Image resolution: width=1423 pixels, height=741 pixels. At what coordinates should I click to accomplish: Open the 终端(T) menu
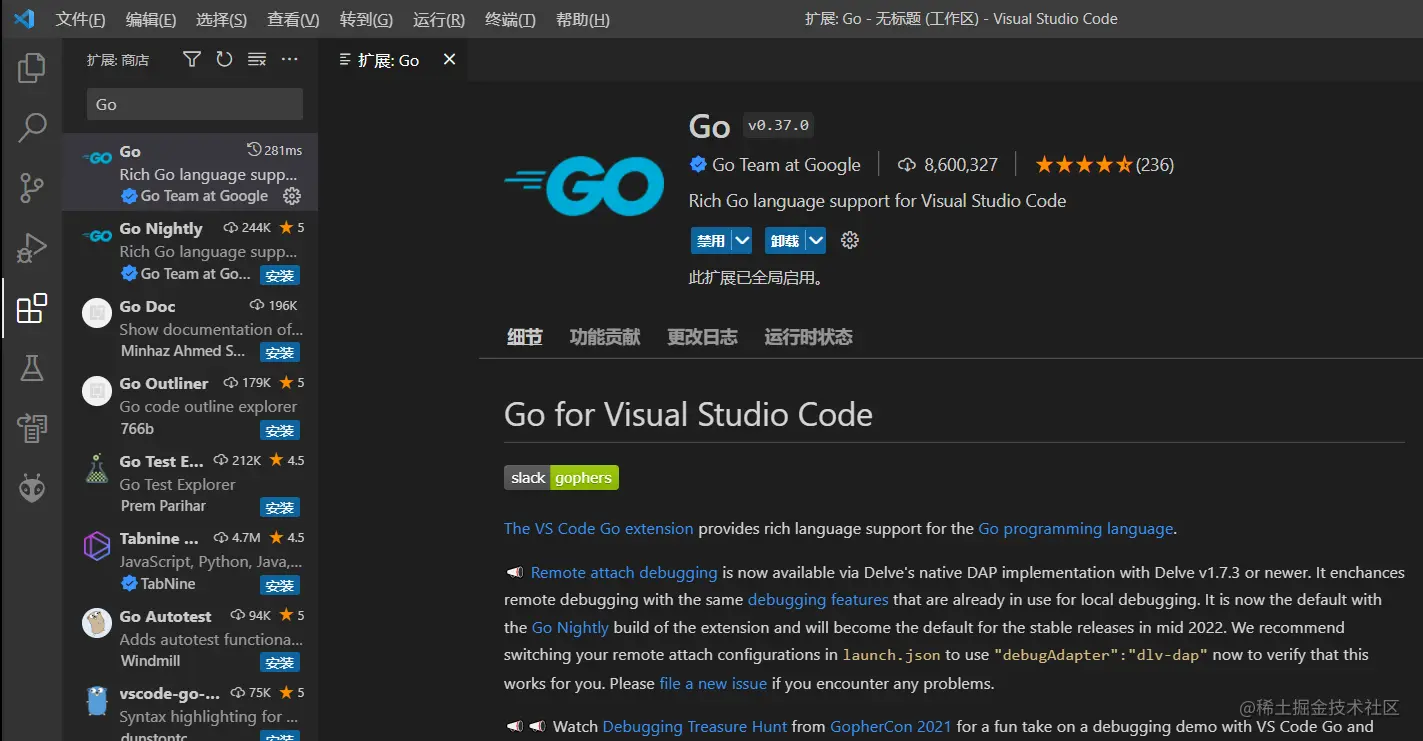coord(510,20)
